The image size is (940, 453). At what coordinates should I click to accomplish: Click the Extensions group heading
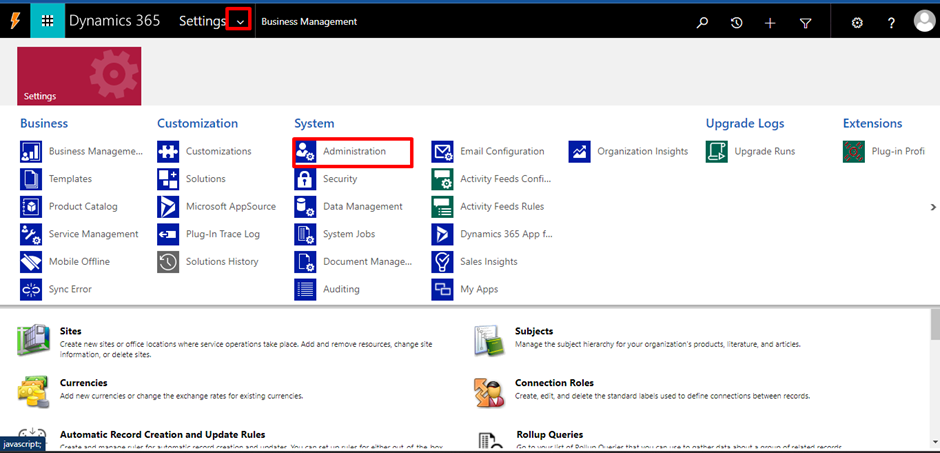pos(873,123)
